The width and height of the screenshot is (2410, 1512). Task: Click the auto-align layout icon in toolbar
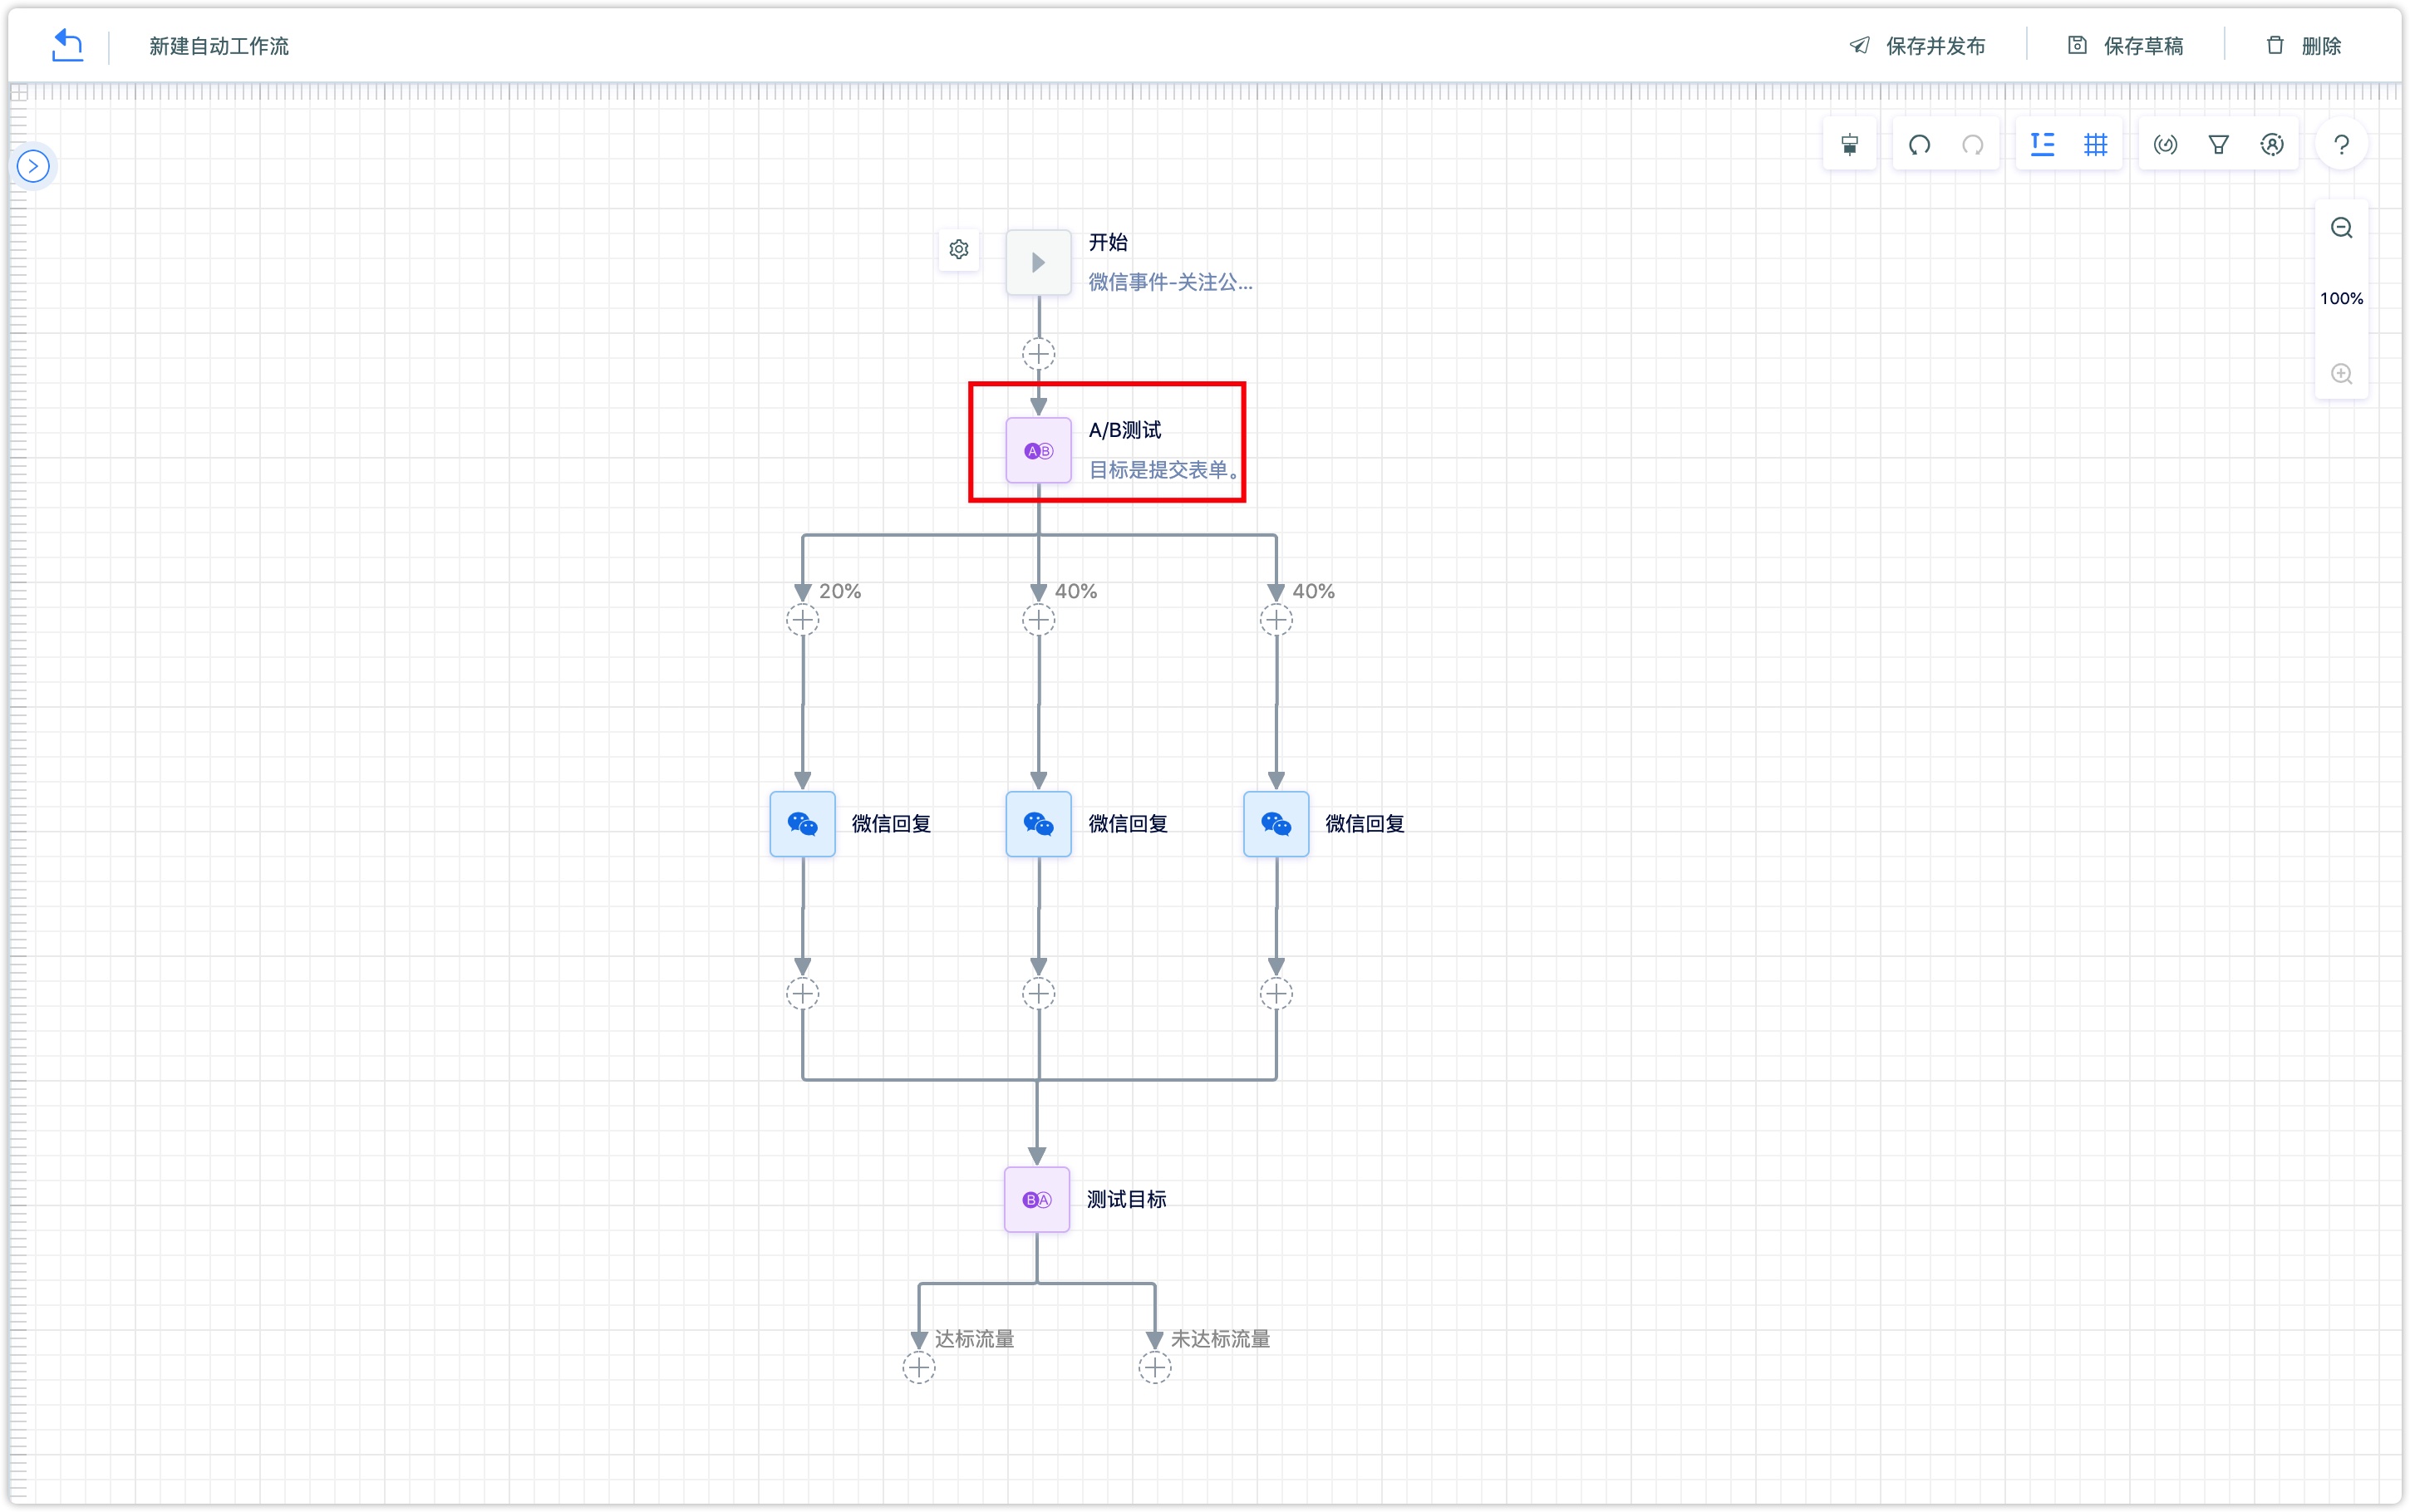pyautogui.click(x=1850, y=145)
